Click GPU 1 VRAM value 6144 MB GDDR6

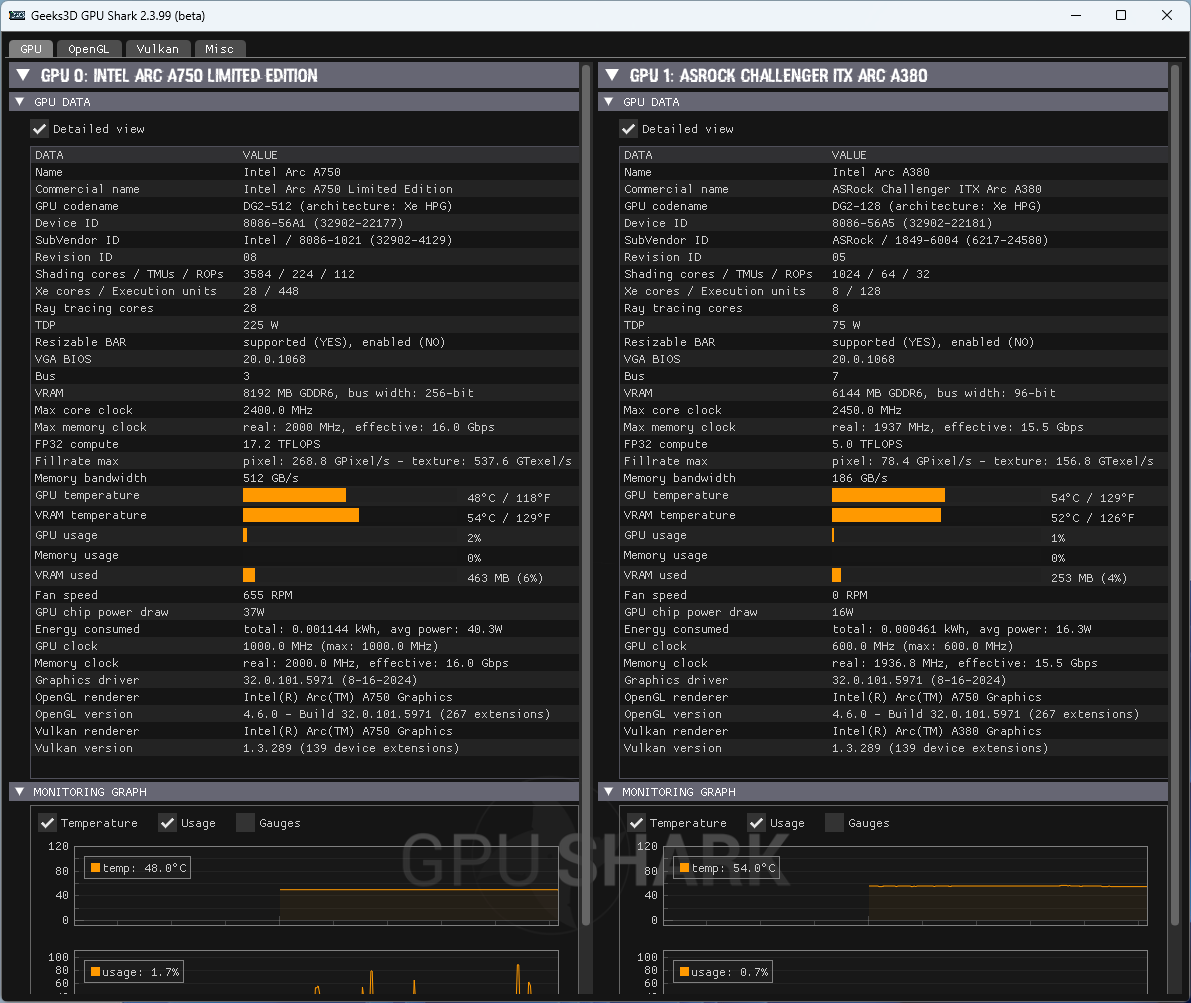pyautogui.click(x=943, y=393)
